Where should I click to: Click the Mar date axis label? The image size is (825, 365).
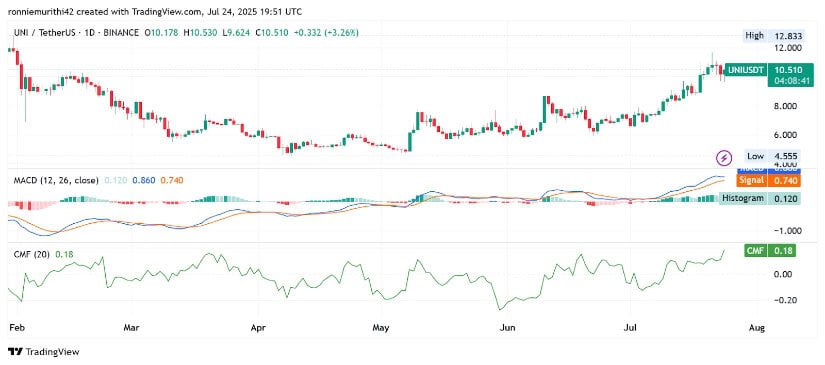coord(132,328)
